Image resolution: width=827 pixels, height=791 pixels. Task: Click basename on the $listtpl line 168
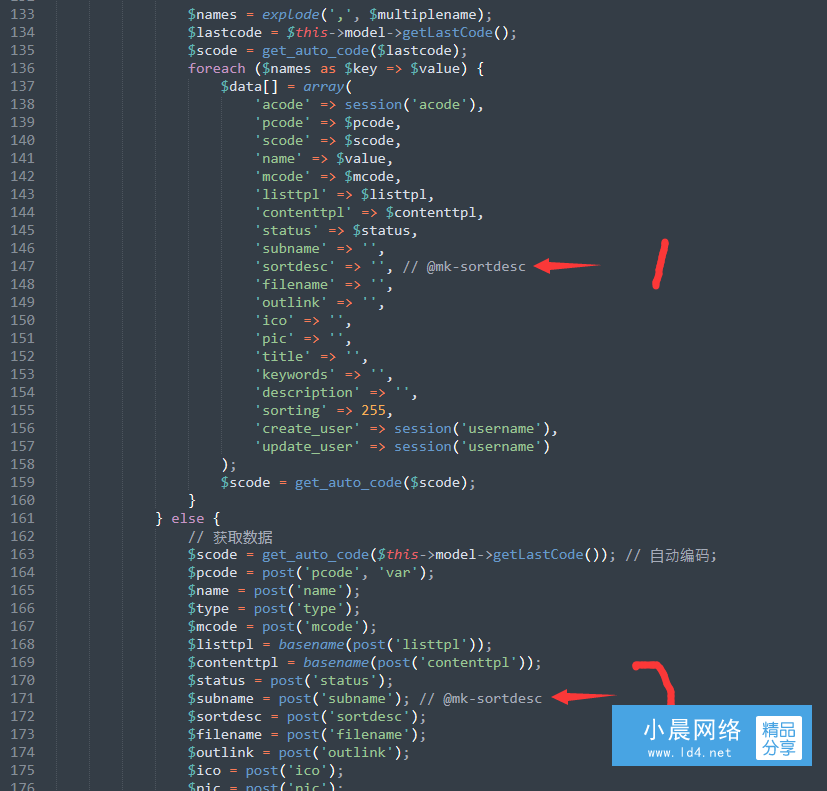pos(311,645)
